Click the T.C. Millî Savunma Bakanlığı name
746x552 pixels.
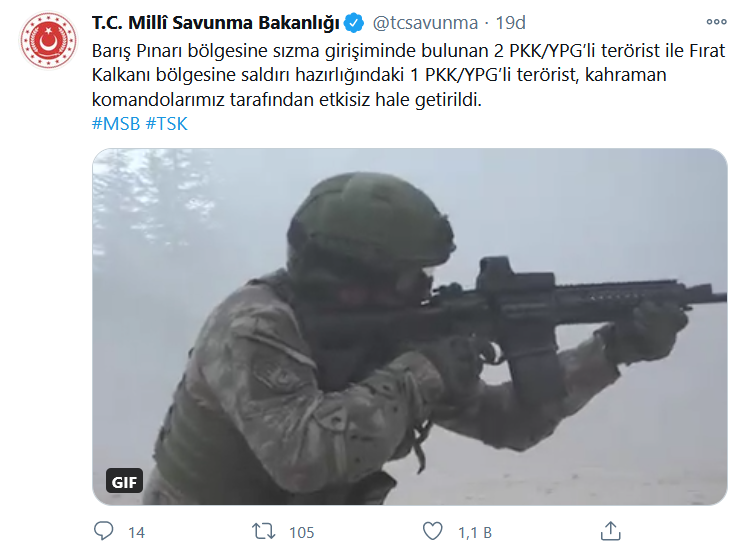[216, 23]
